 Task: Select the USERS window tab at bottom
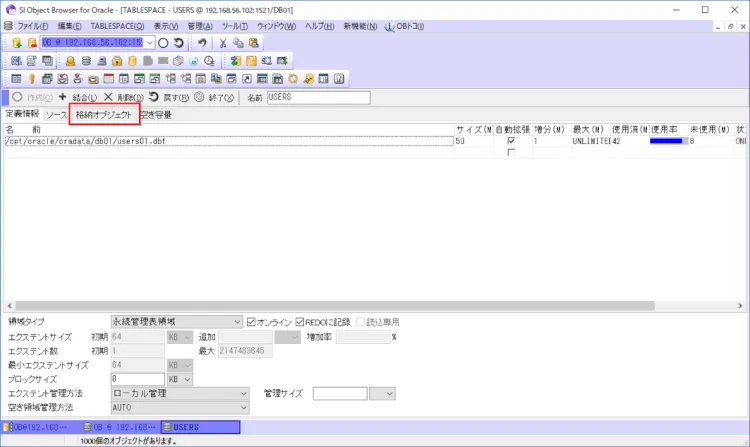click(x=200, y=427)
